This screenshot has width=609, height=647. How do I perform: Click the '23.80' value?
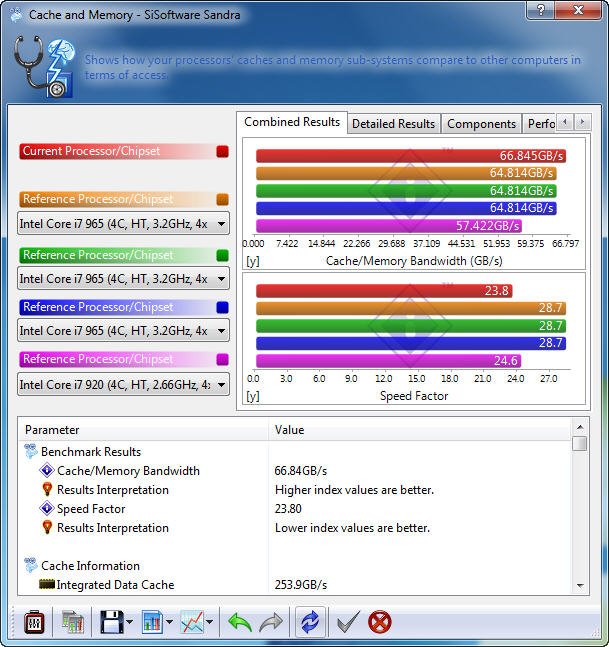pos(288,509)
